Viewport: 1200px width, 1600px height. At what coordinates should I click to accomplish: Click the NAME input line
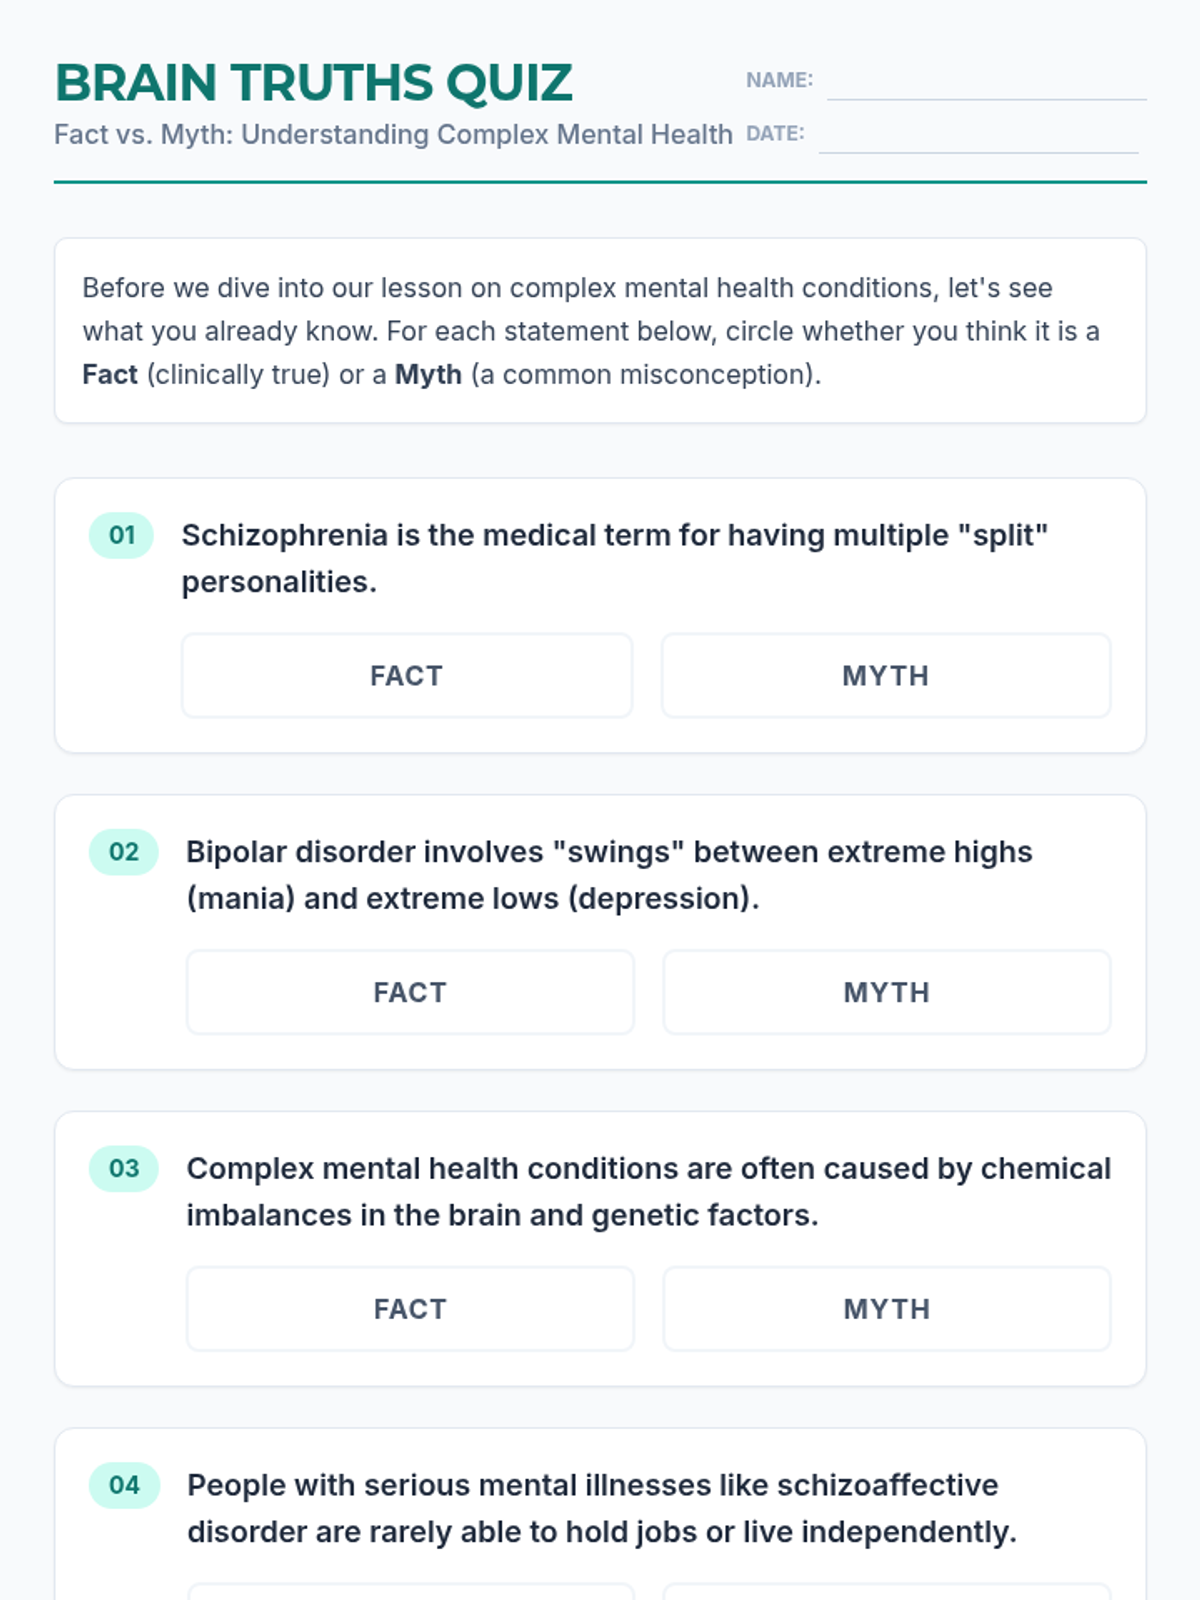pyautogui.click(x=987, y=82)
